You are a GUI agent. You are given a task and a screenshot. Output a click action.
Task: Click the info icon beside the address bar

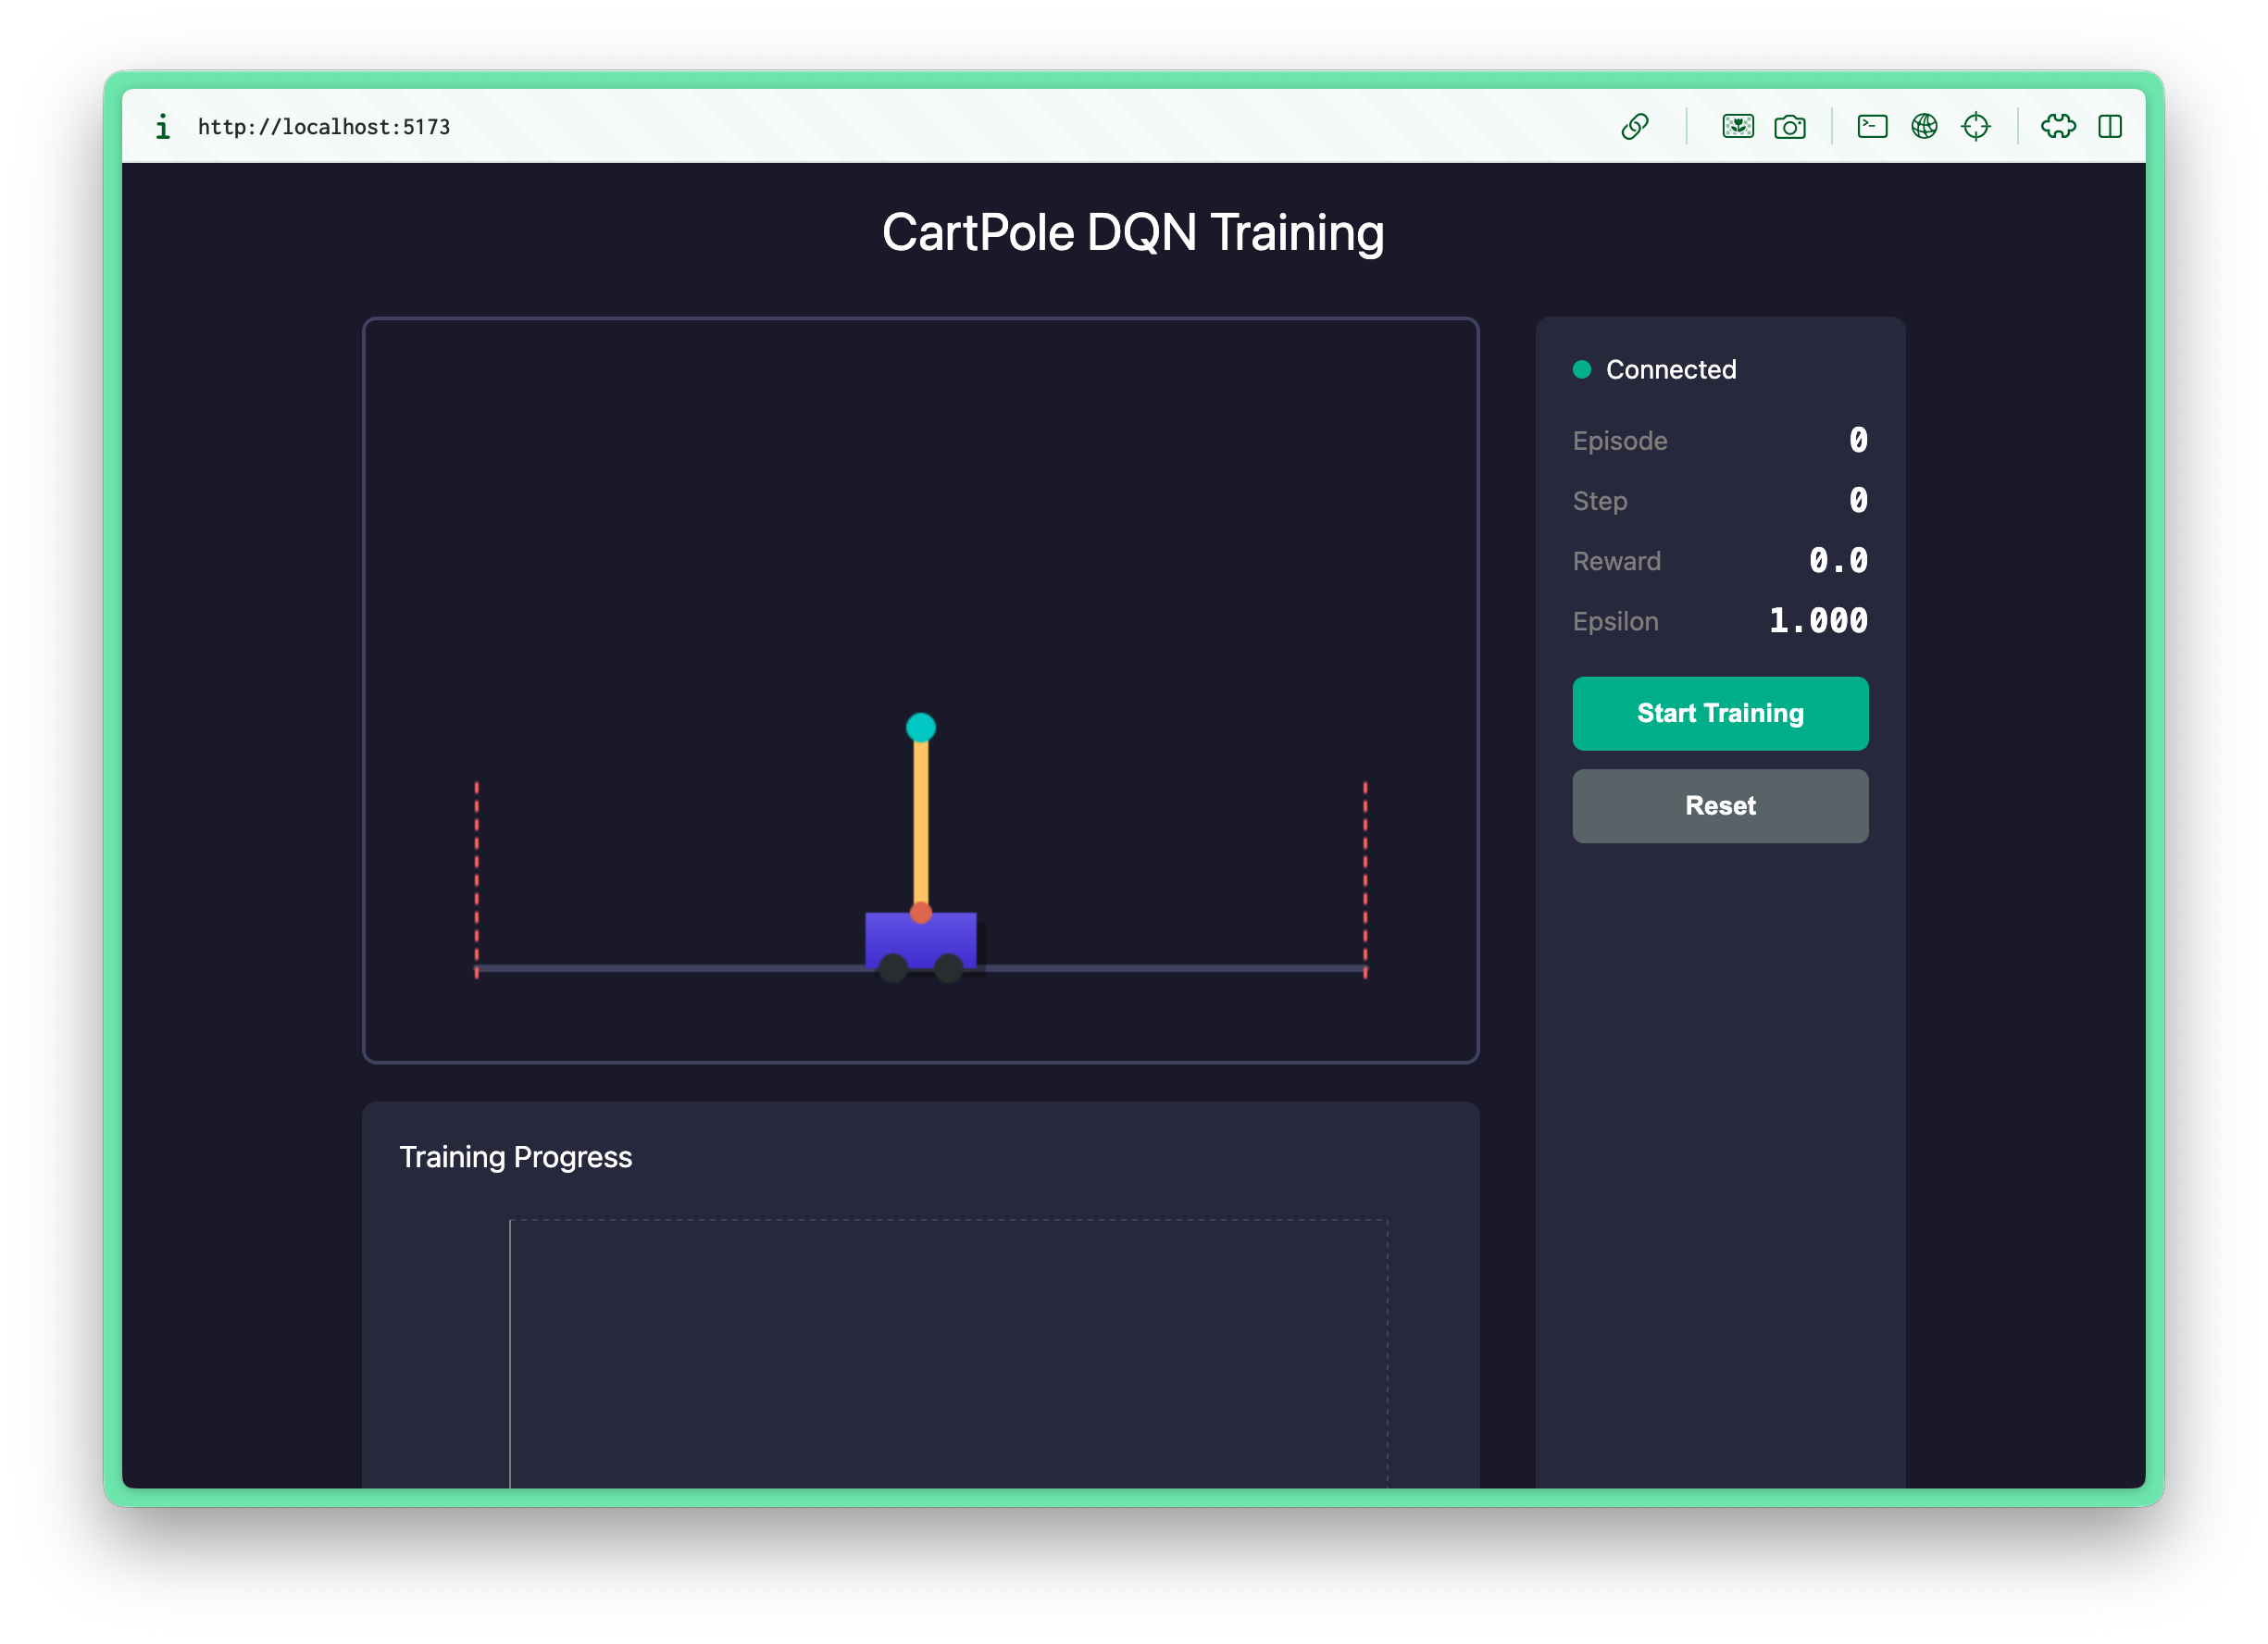(162, 127)
